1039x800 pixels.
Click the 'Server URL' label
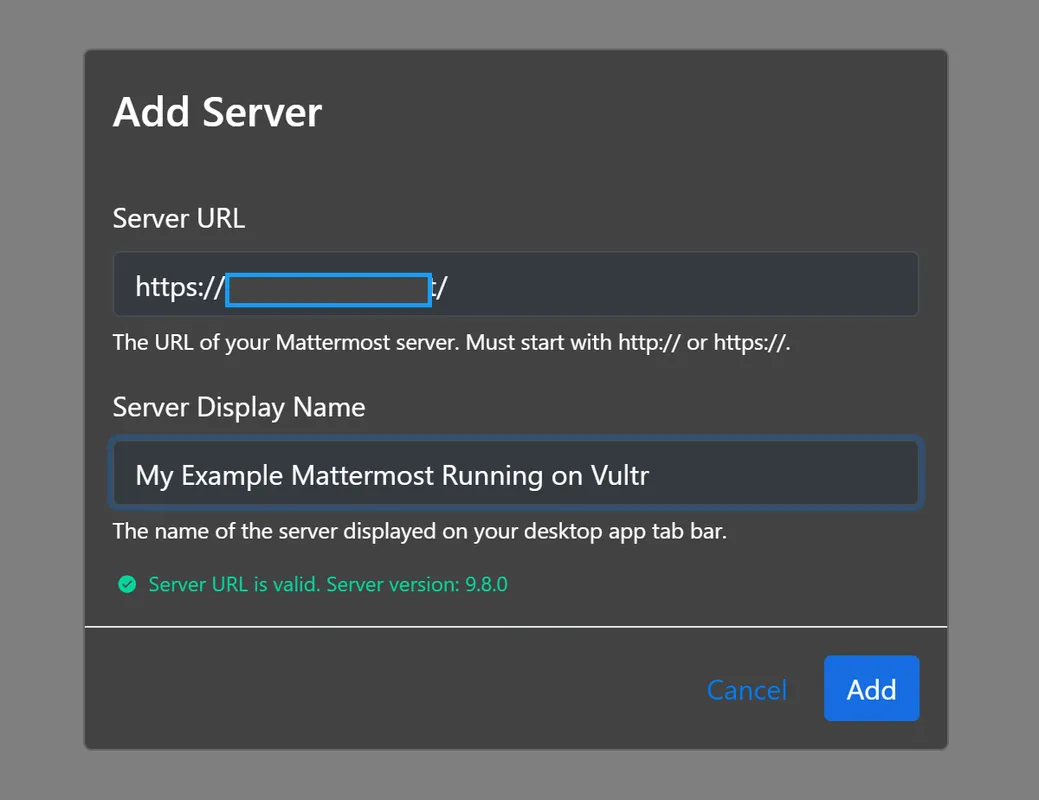pos(179,218)
